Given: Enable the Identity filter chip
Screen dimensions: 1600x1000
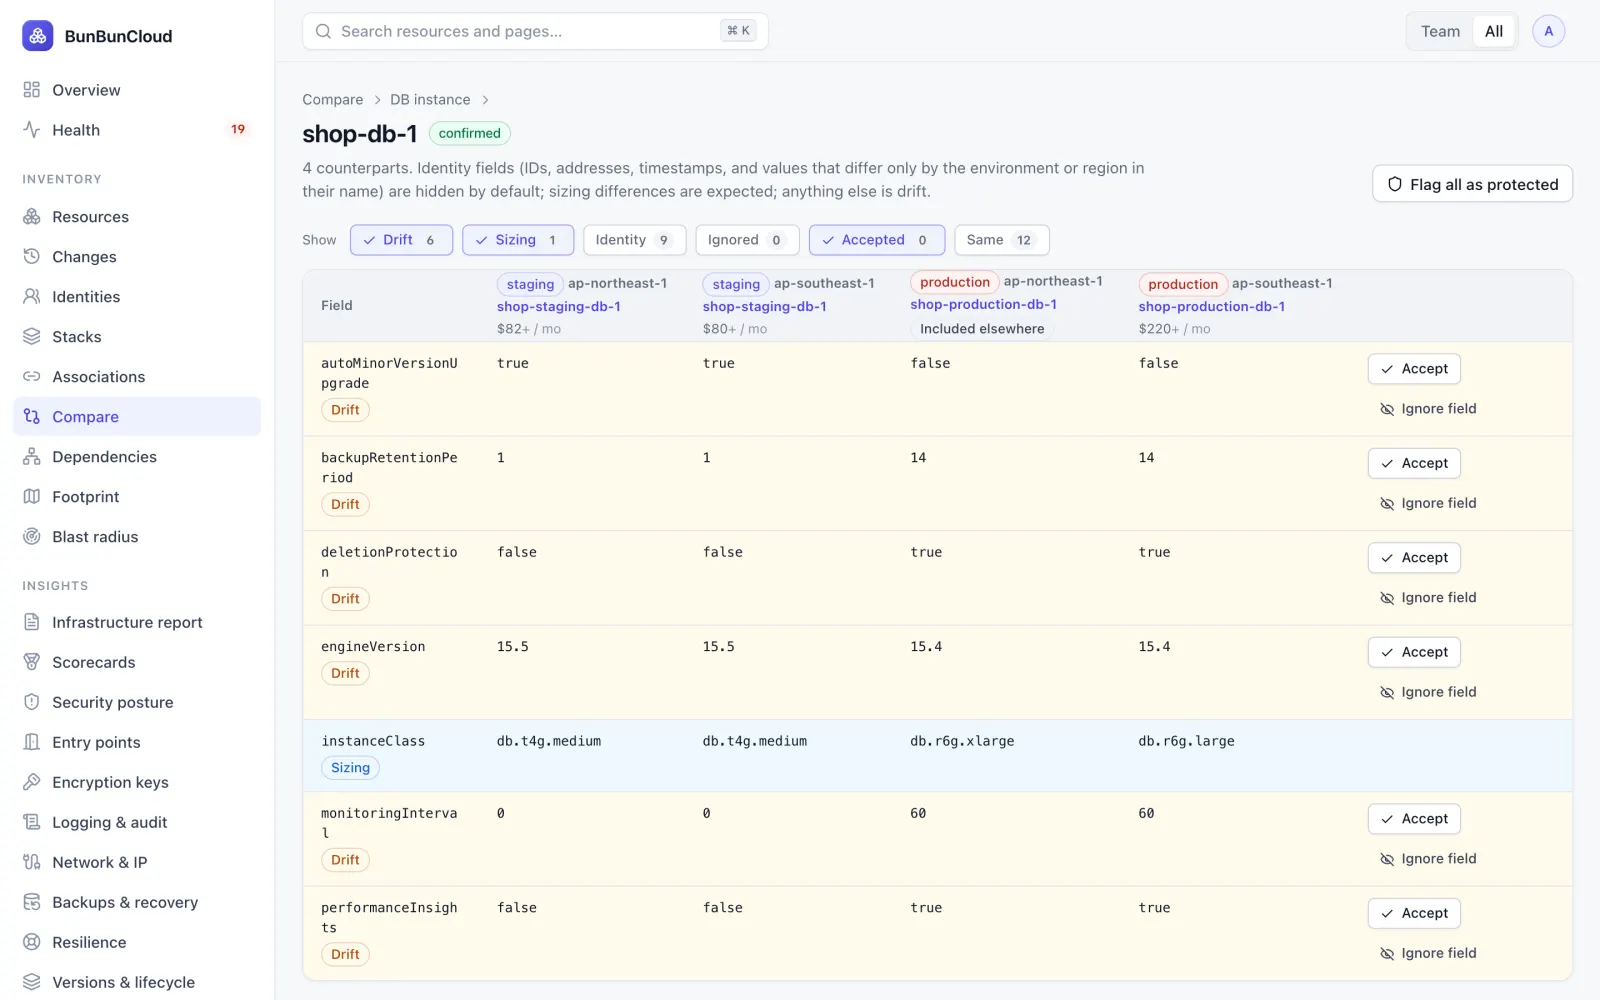Looking at the screenshot, I should [634, 240].
